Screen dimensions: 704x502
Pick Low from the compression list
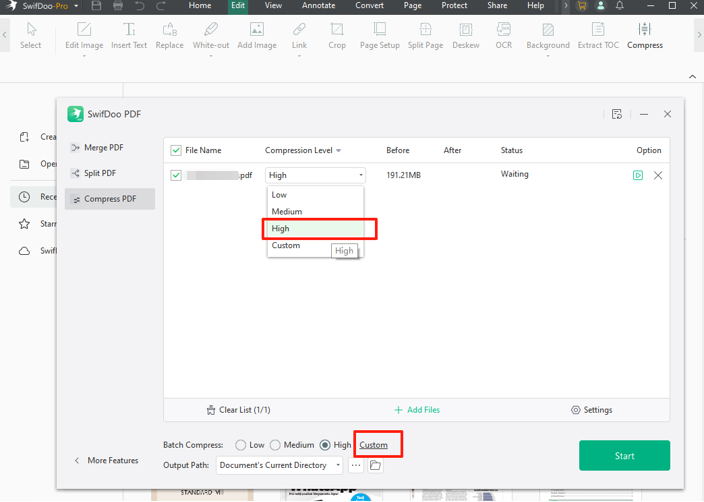pos(315,195)
